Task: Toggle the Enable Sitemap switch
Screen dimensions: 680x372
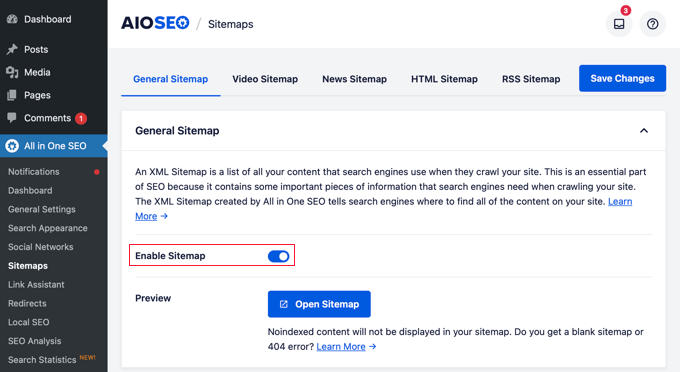Action: (x=278, y=256)
